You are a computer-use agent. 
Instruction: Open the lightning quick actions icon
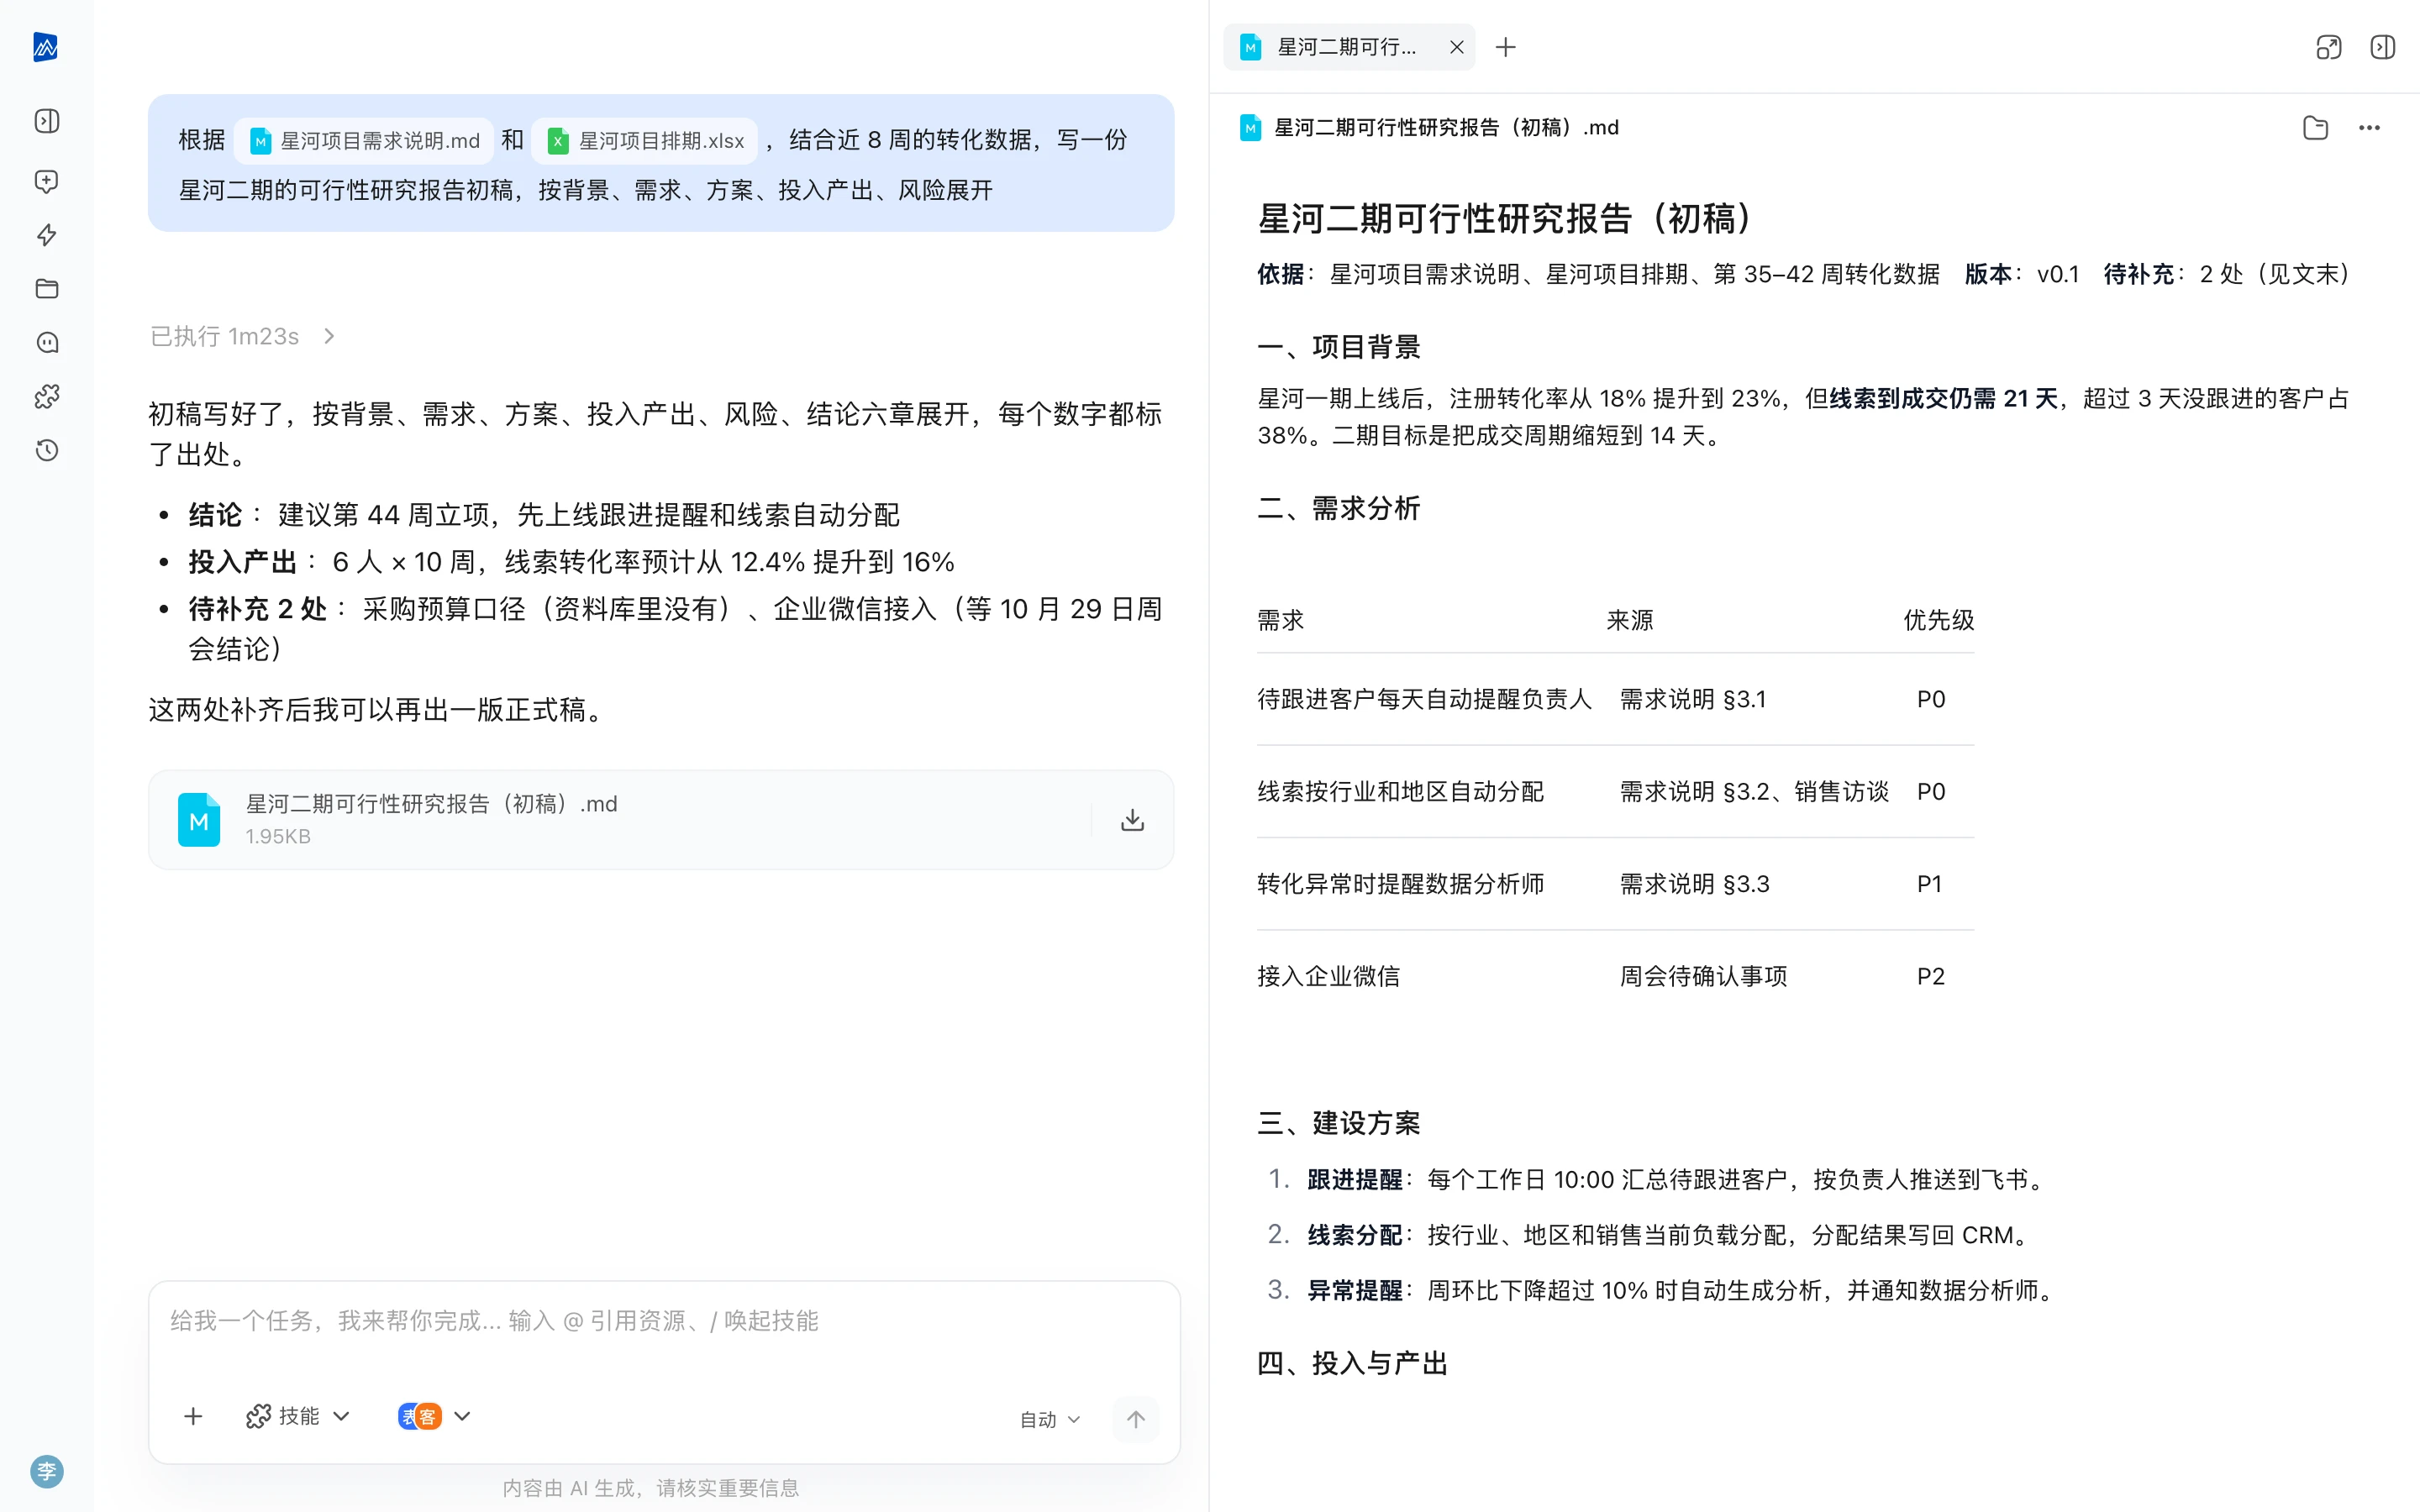click(47, 235)
